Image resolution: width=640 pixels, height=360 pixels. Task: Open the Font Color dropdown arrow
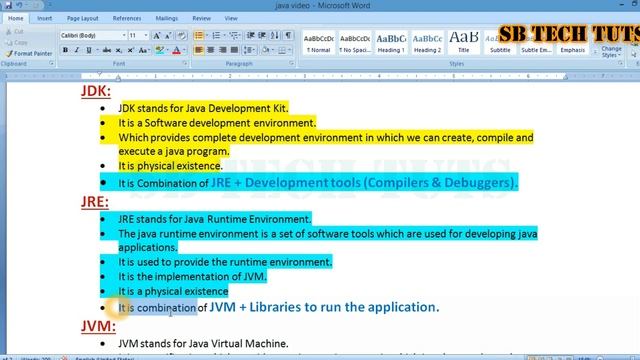(184, 50)
